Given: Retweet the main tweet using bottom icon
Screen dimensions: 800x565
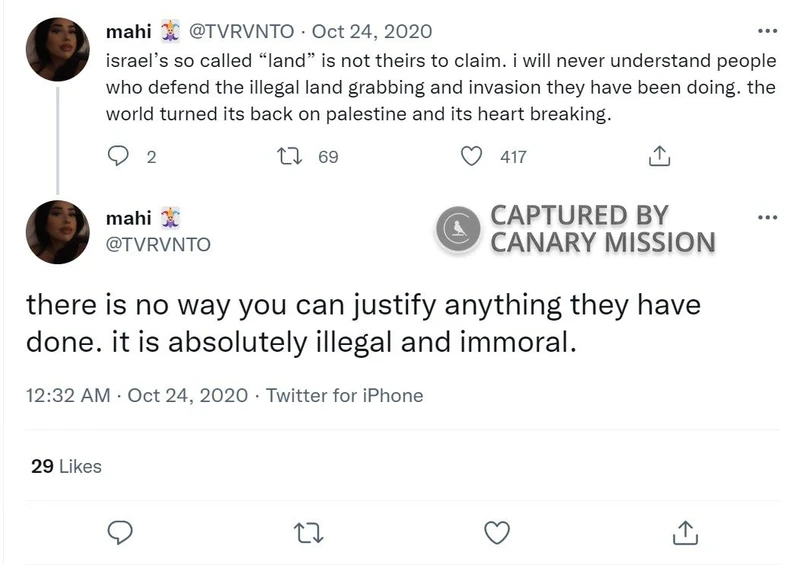Looking at the screenshot, I should 308,531.
